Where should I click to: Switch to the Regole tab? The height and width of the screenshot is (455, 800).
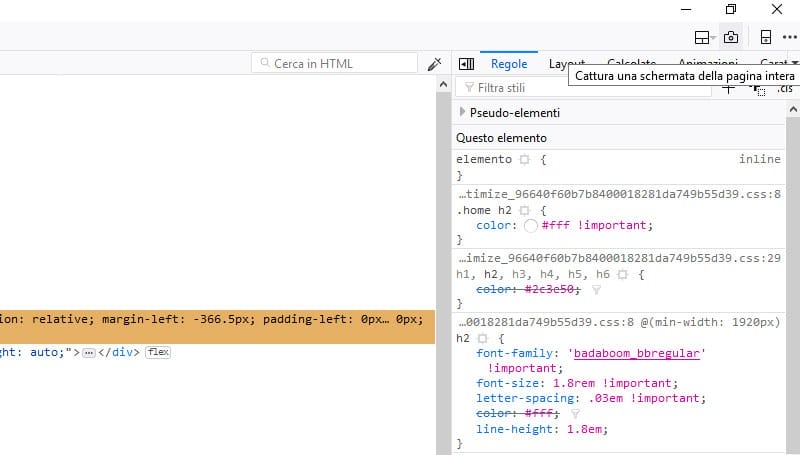[509, 64]
